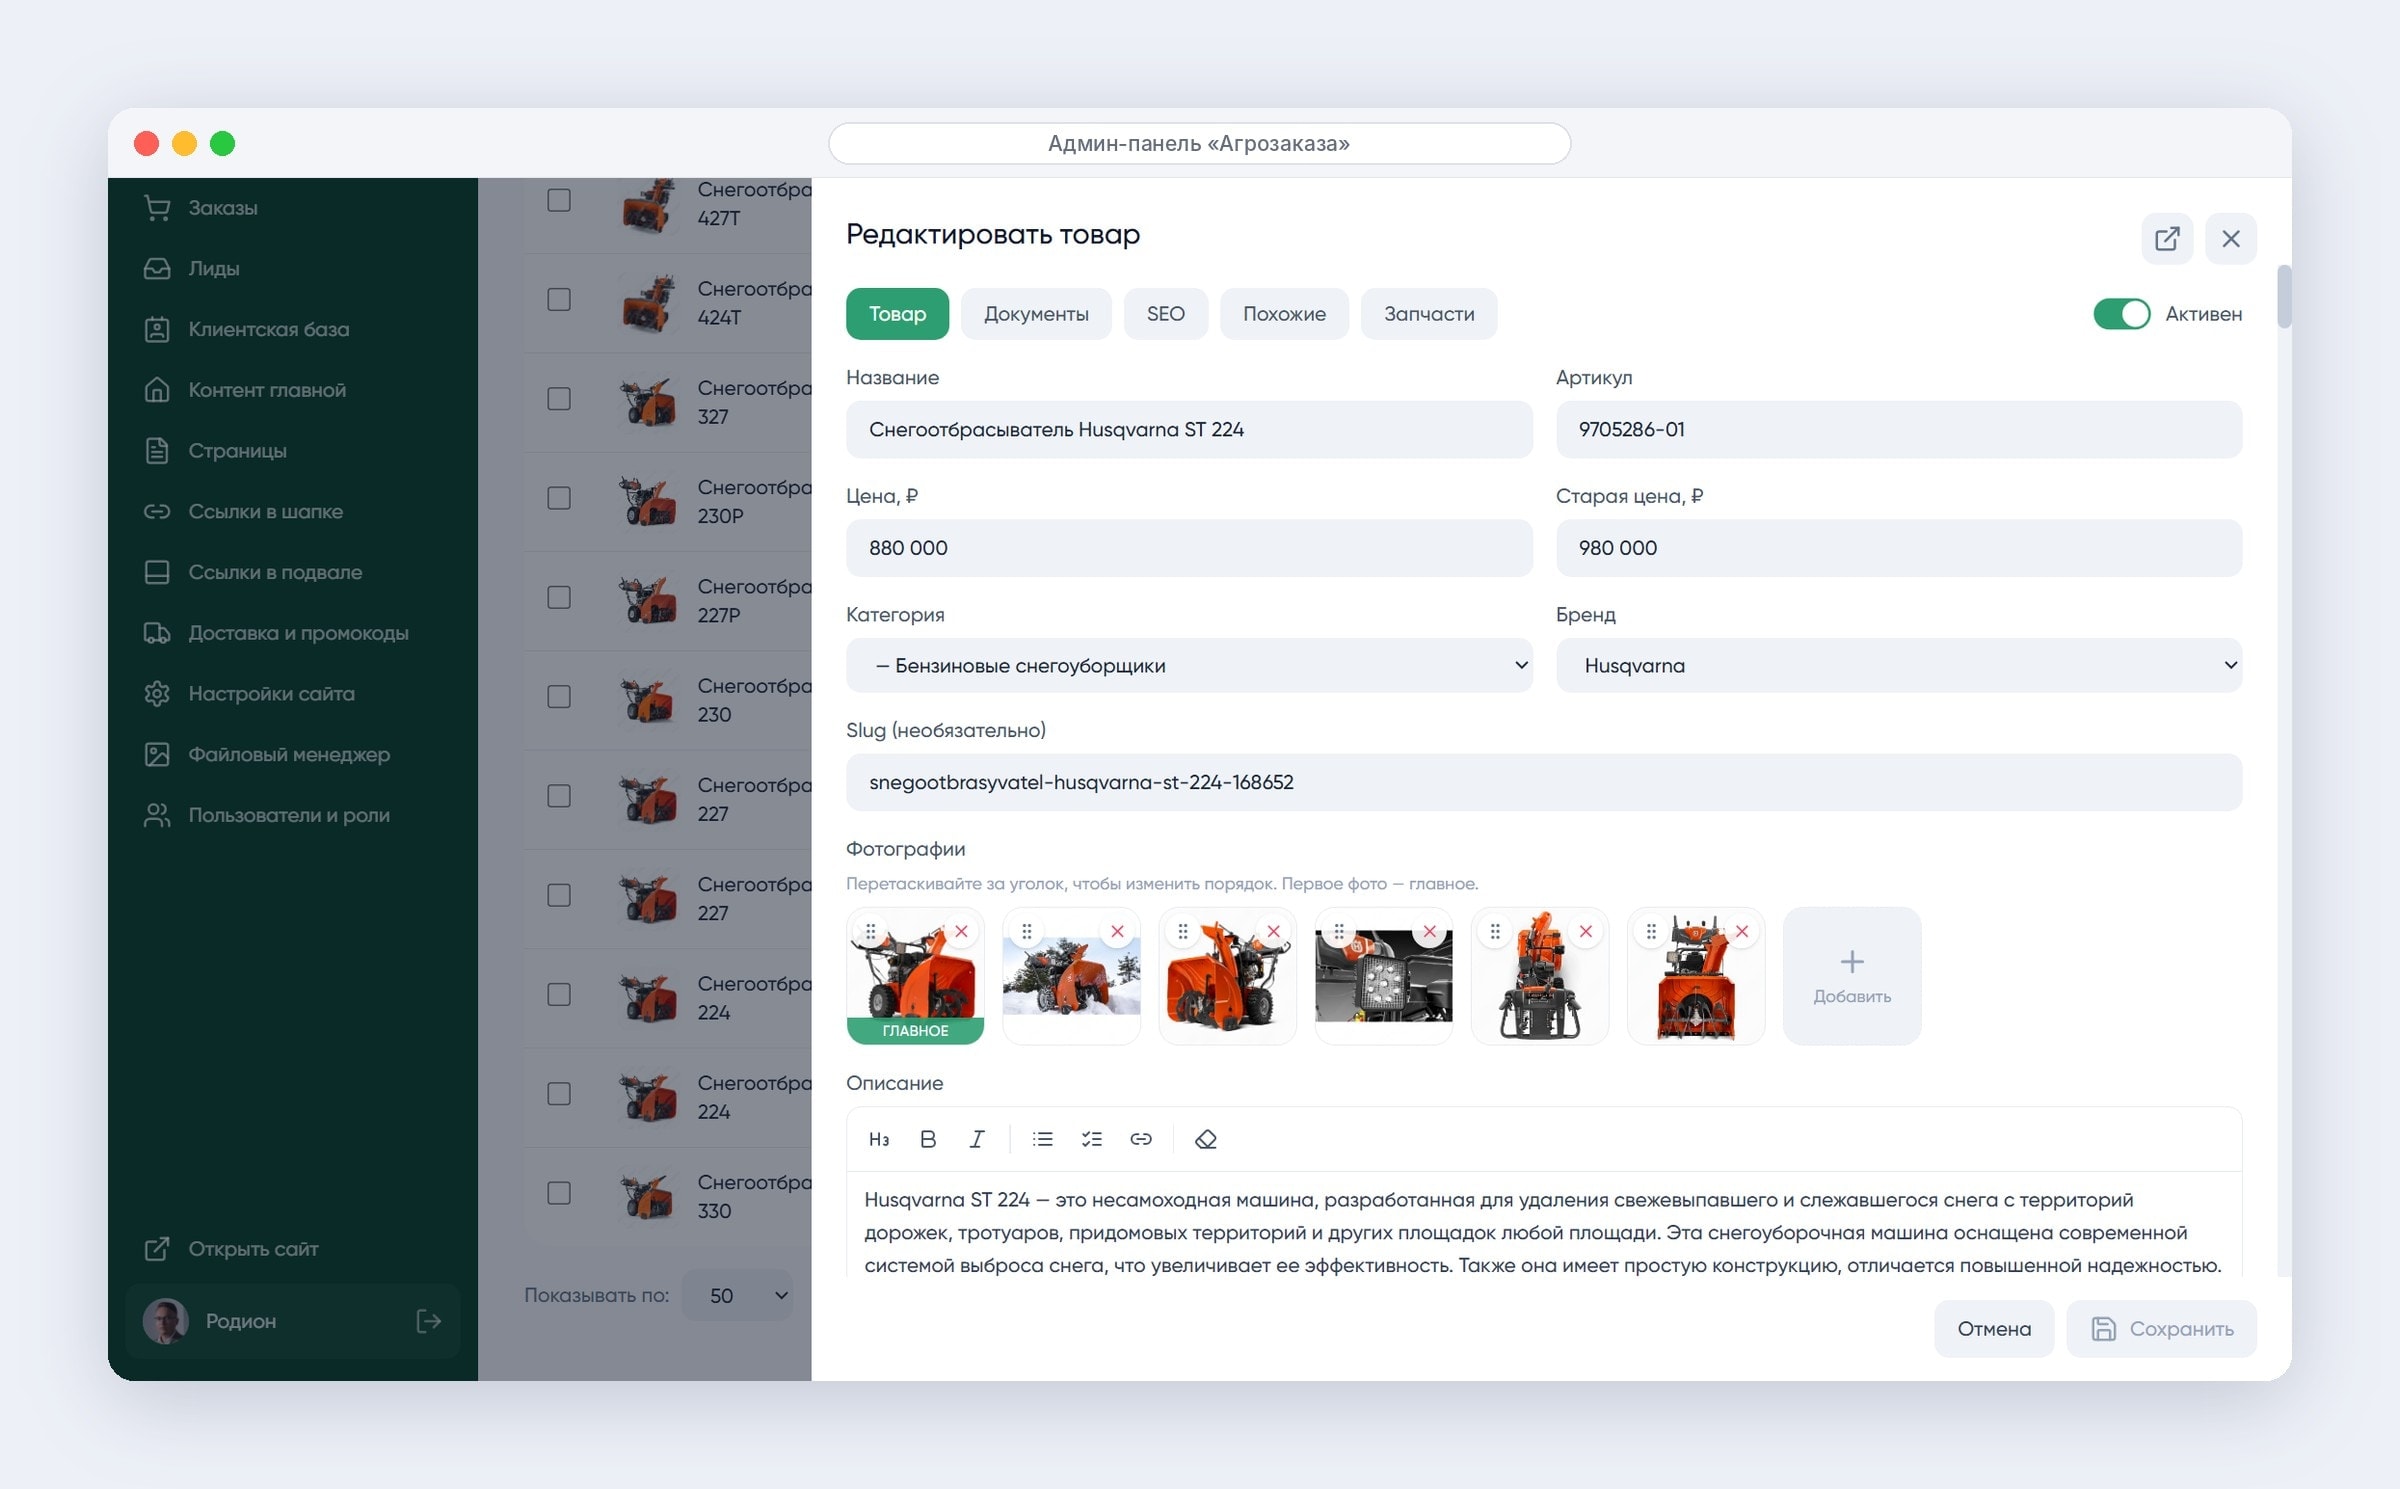The width and height of the screenshot is (2400, 1489).
Task: Click the Артикул input field
Action: tap(1899, 430)
